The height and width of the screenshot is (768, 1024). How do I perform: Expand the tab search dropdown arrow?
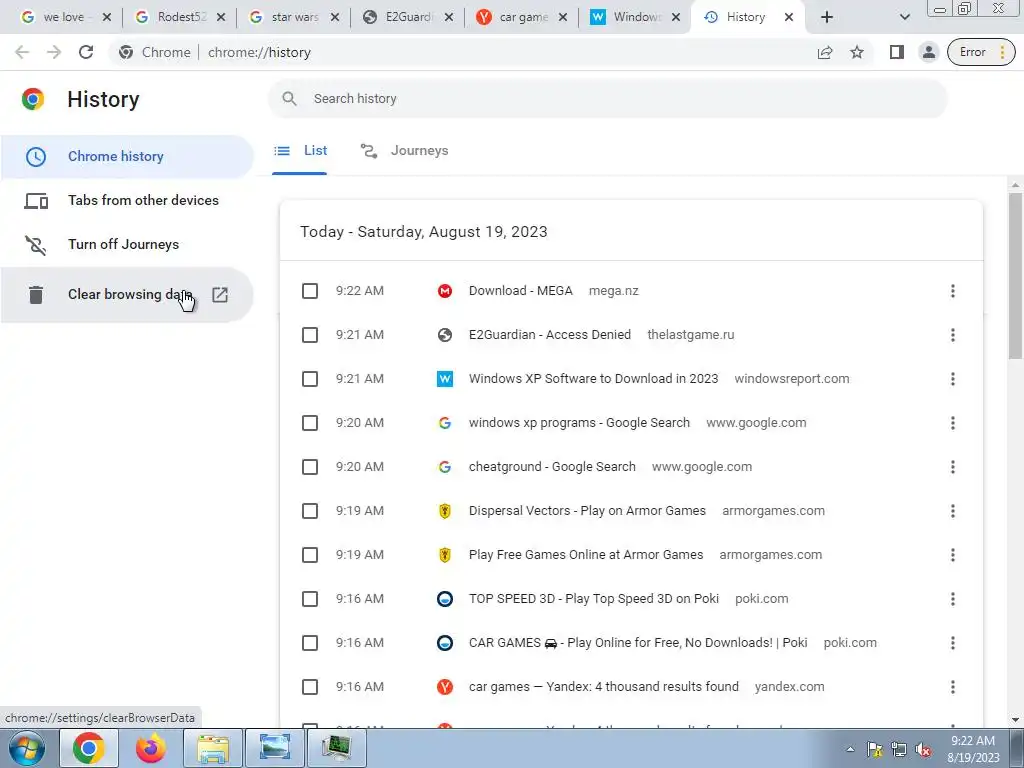tap(904, 17)
